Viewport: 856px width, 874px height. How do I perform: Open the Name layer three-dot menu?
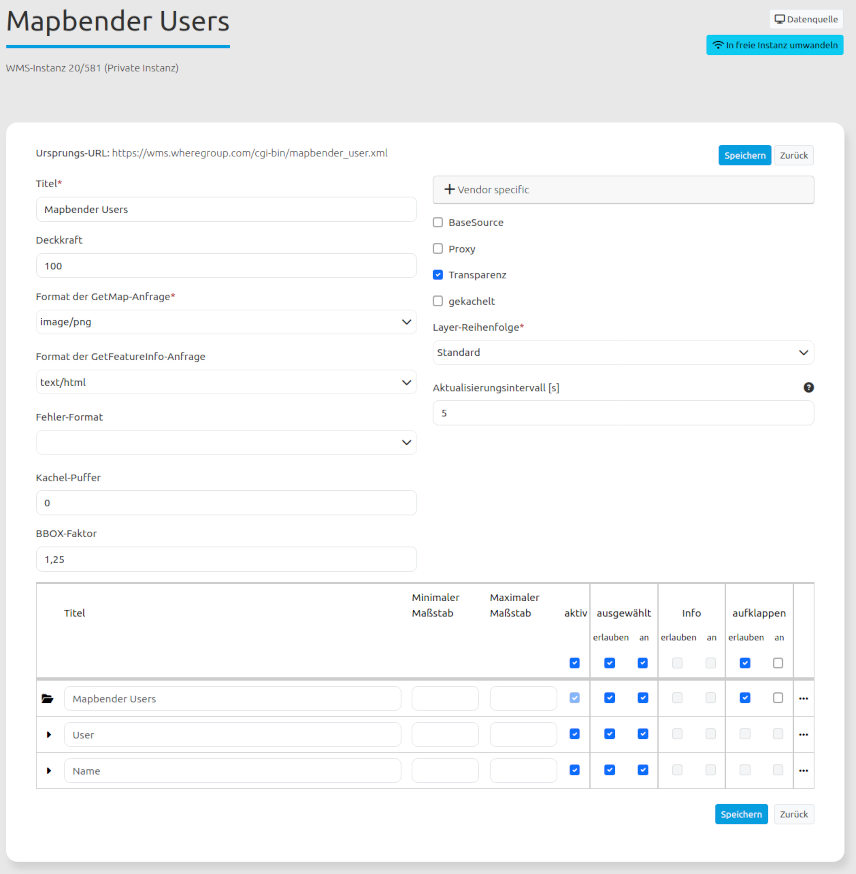(x=803, y=770)
